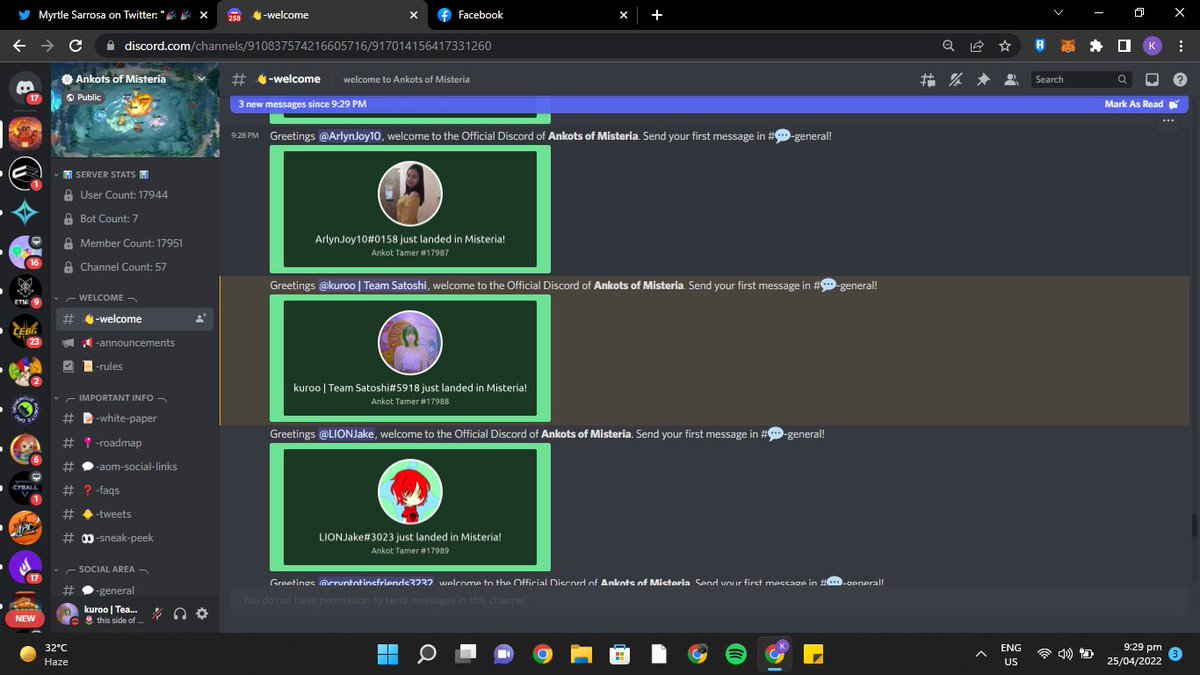Open File Explorer from taskbar

click(581, 654)
